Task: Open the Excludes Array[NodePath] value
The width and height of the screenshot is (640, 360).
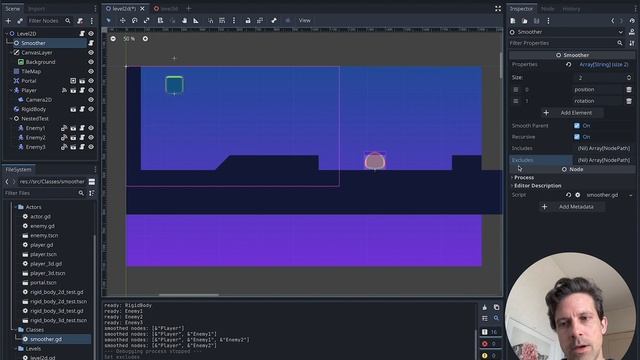Action: click(603, 160)
